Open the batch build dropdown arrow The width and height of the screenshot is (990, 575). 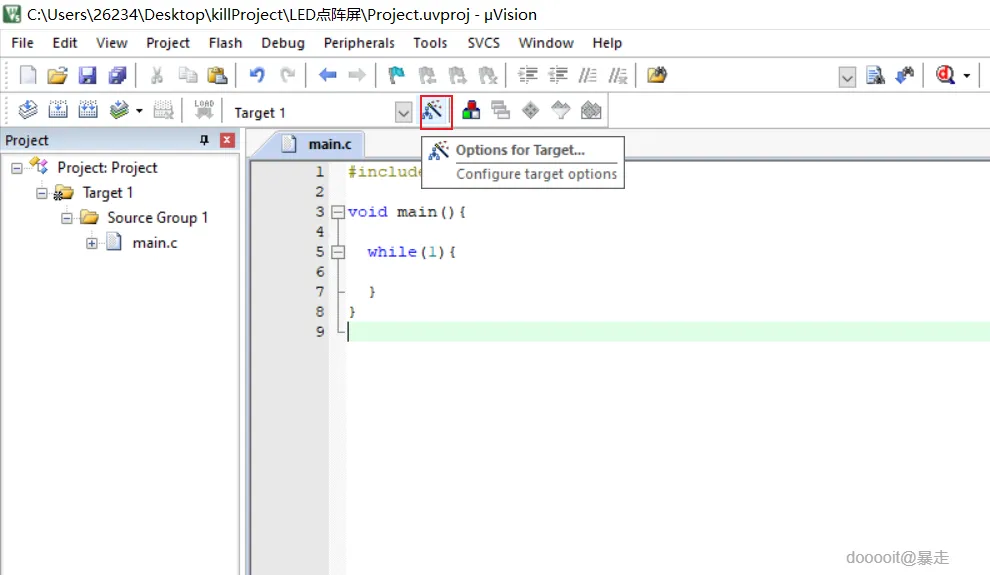tap(139, 111)
